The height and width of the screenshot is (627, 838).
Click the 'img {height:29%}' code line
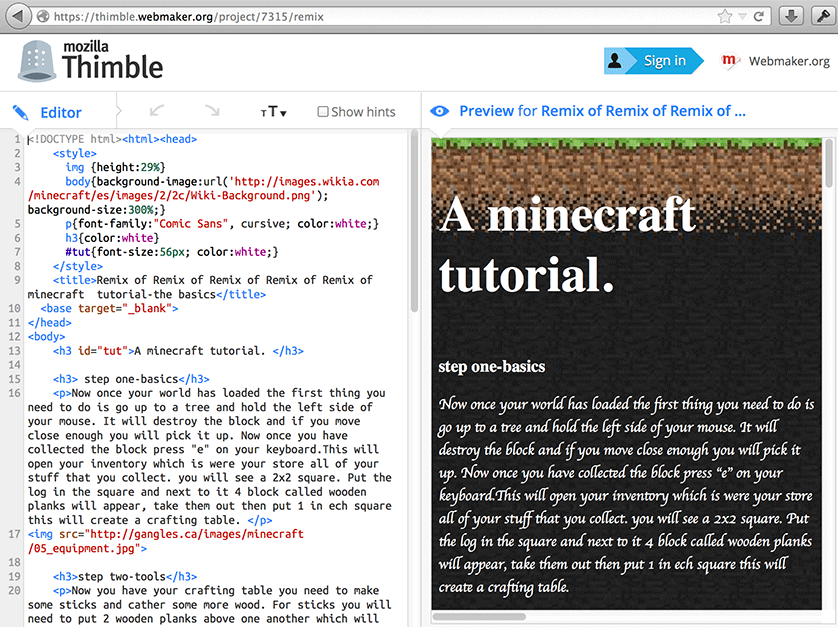115,167
